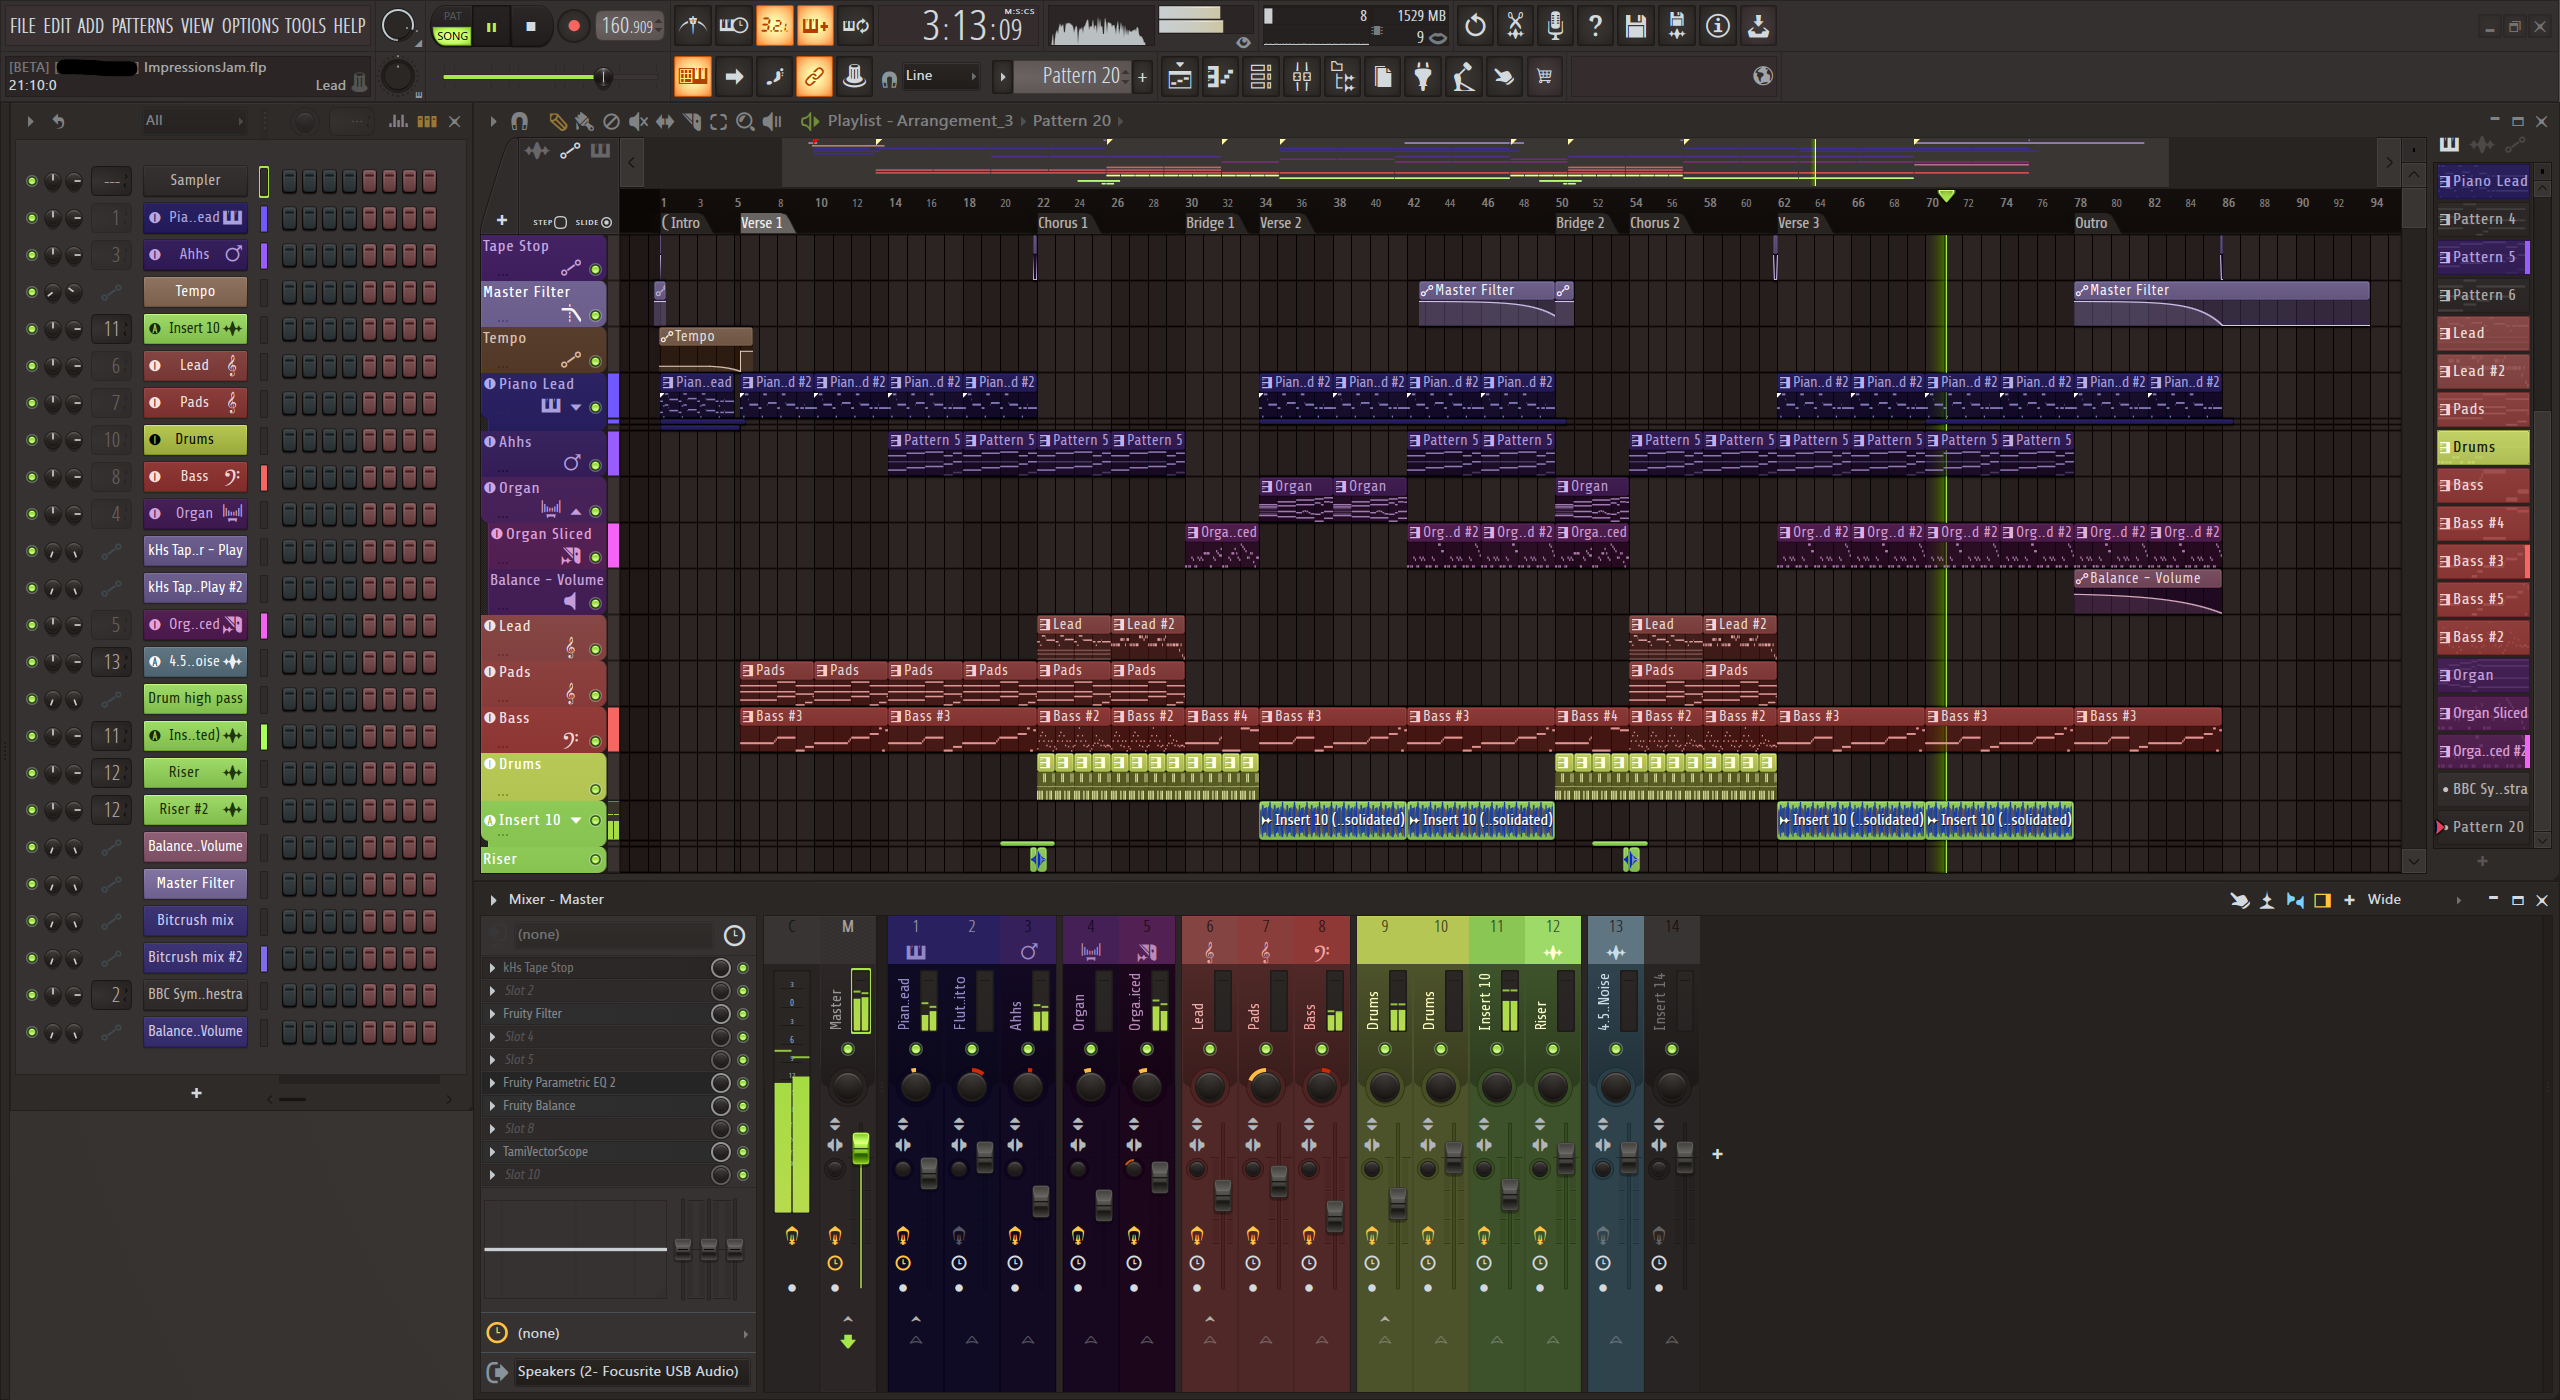Select Bass #4 pattern in the picker panel
Screen dimensions: 2560x1400
(2482, 523)
